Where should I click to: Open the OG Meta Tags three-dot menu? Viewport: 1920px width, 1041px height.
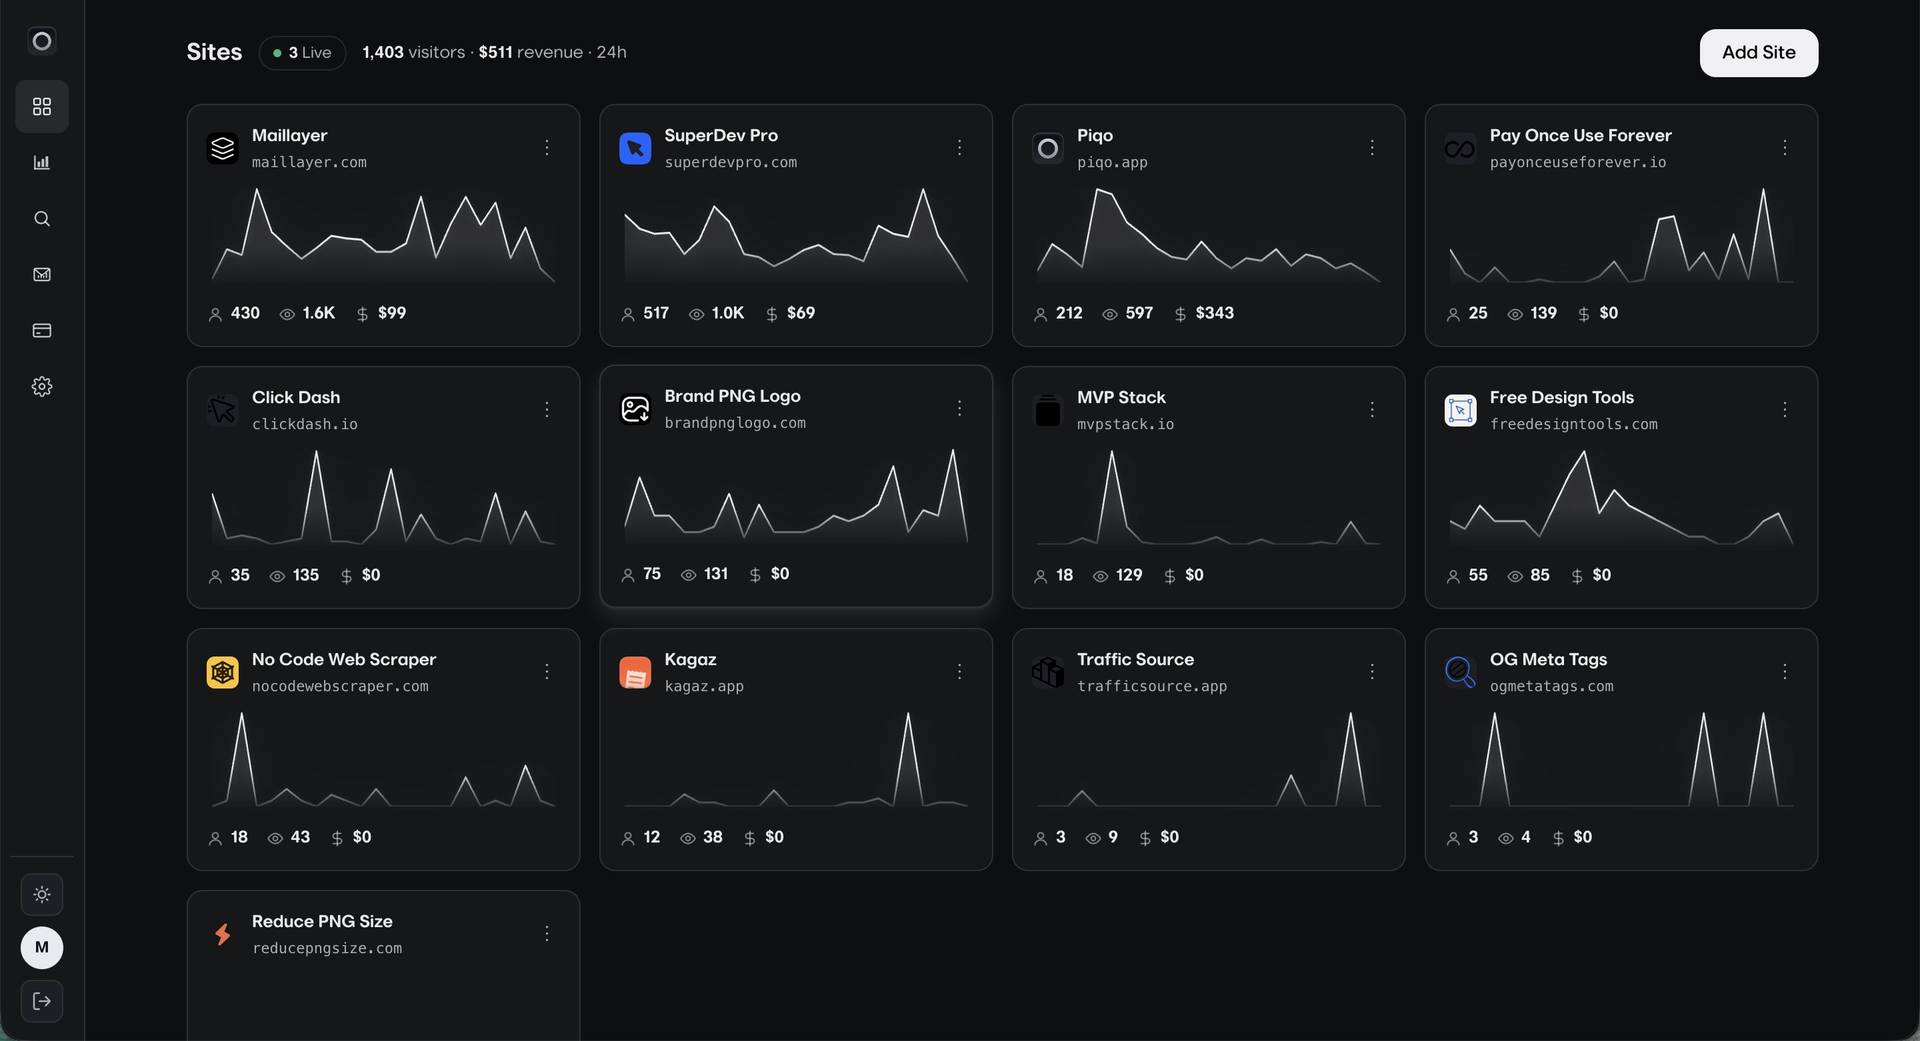tap(1785, 672)
